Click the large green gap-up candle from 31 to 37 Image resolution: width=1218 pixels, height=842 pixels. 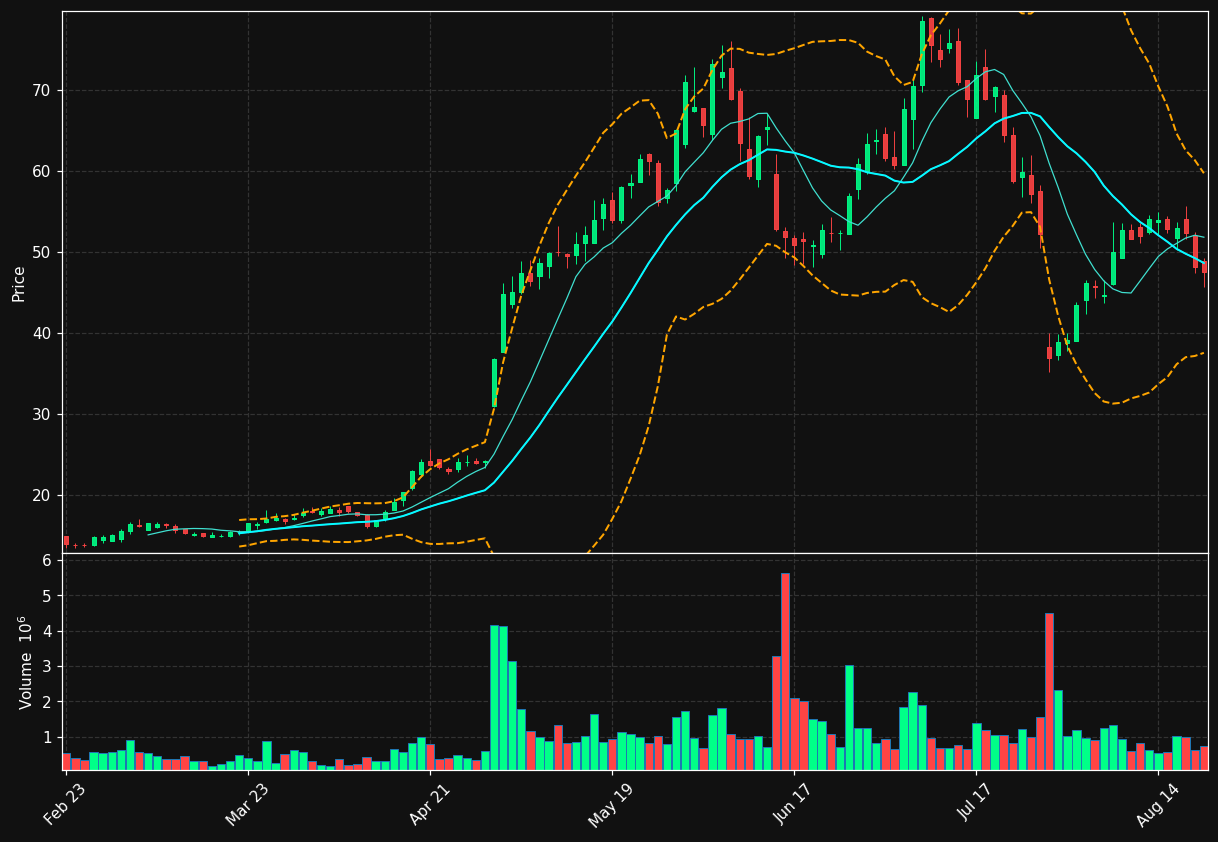pos(494,383)
